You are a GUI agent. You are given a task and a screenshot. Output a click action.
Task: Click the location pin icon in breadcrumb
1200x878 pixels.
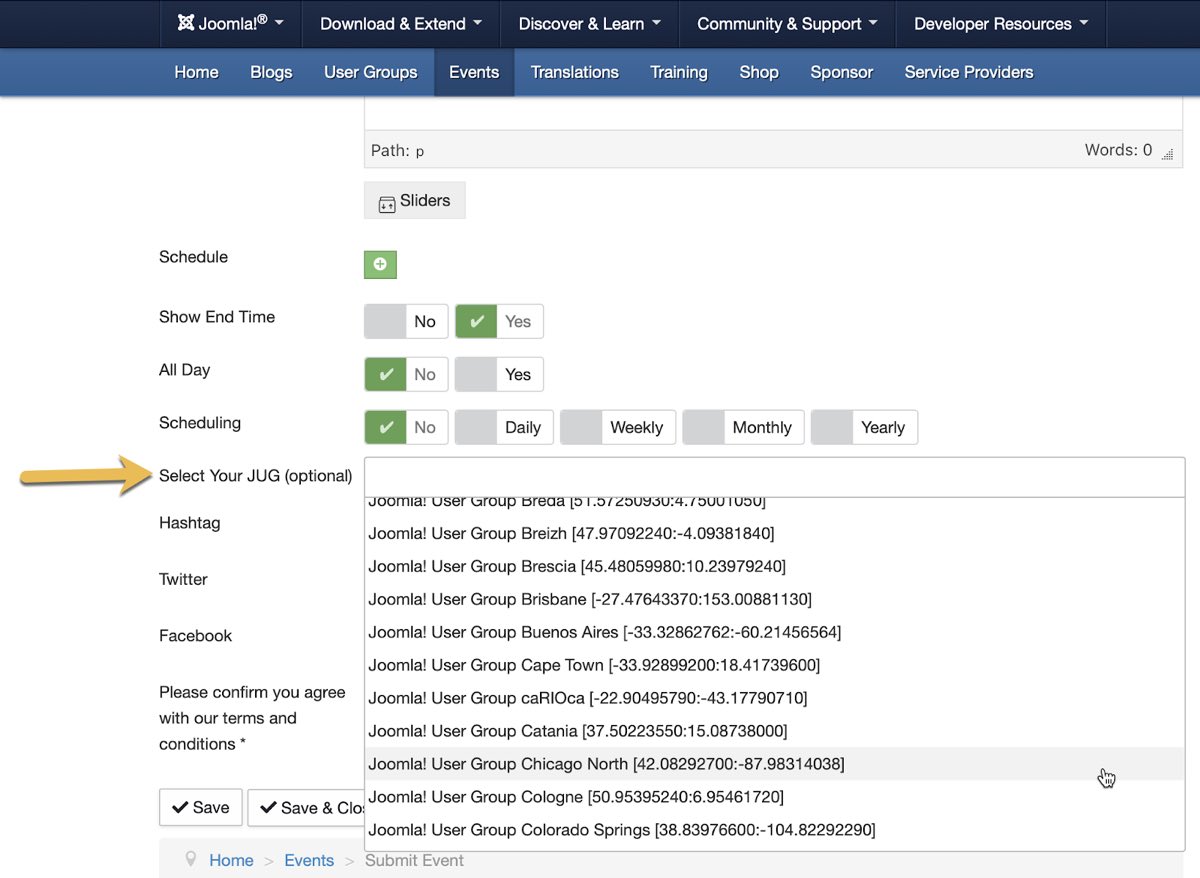(191, 860)
